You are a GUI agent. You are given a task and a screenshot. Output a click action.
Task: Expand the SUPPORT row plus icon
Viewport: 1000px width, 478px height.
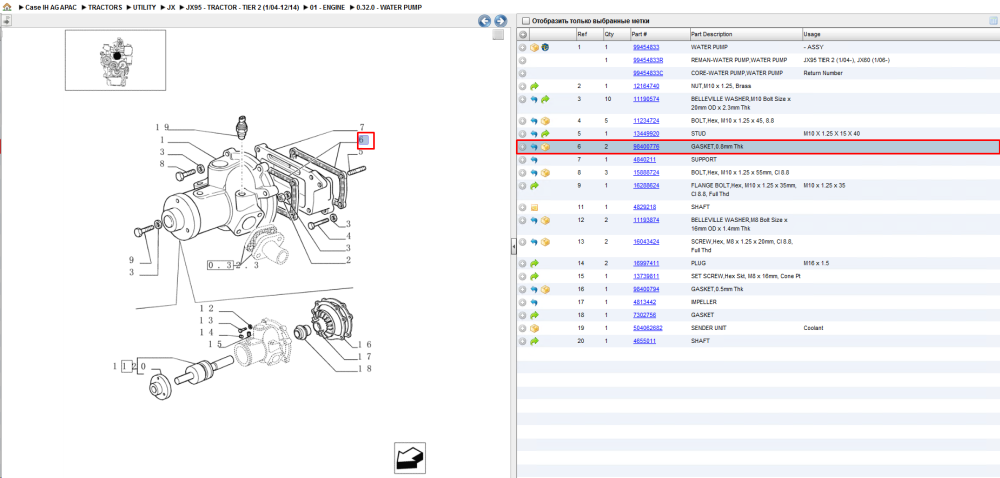coord(522,160)
